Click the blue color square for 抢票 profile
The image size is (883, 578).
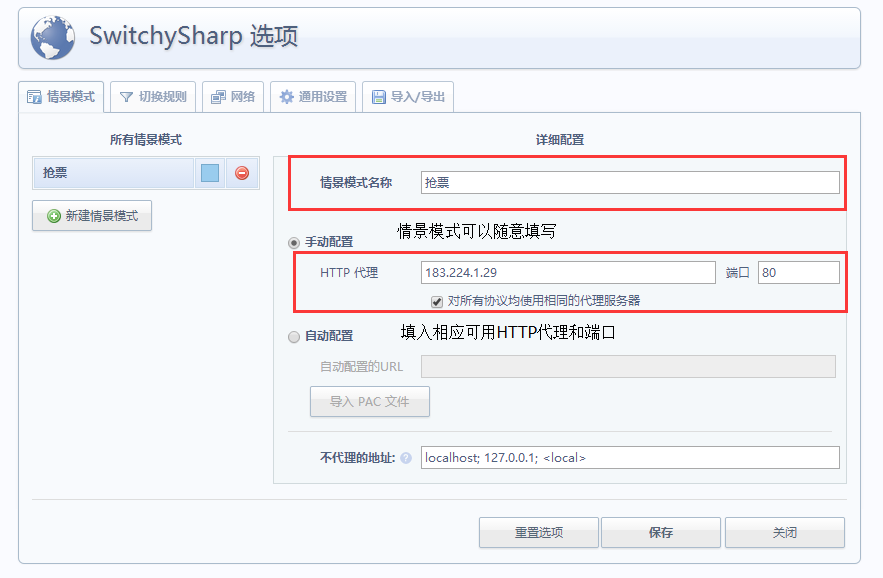(210, 173)
